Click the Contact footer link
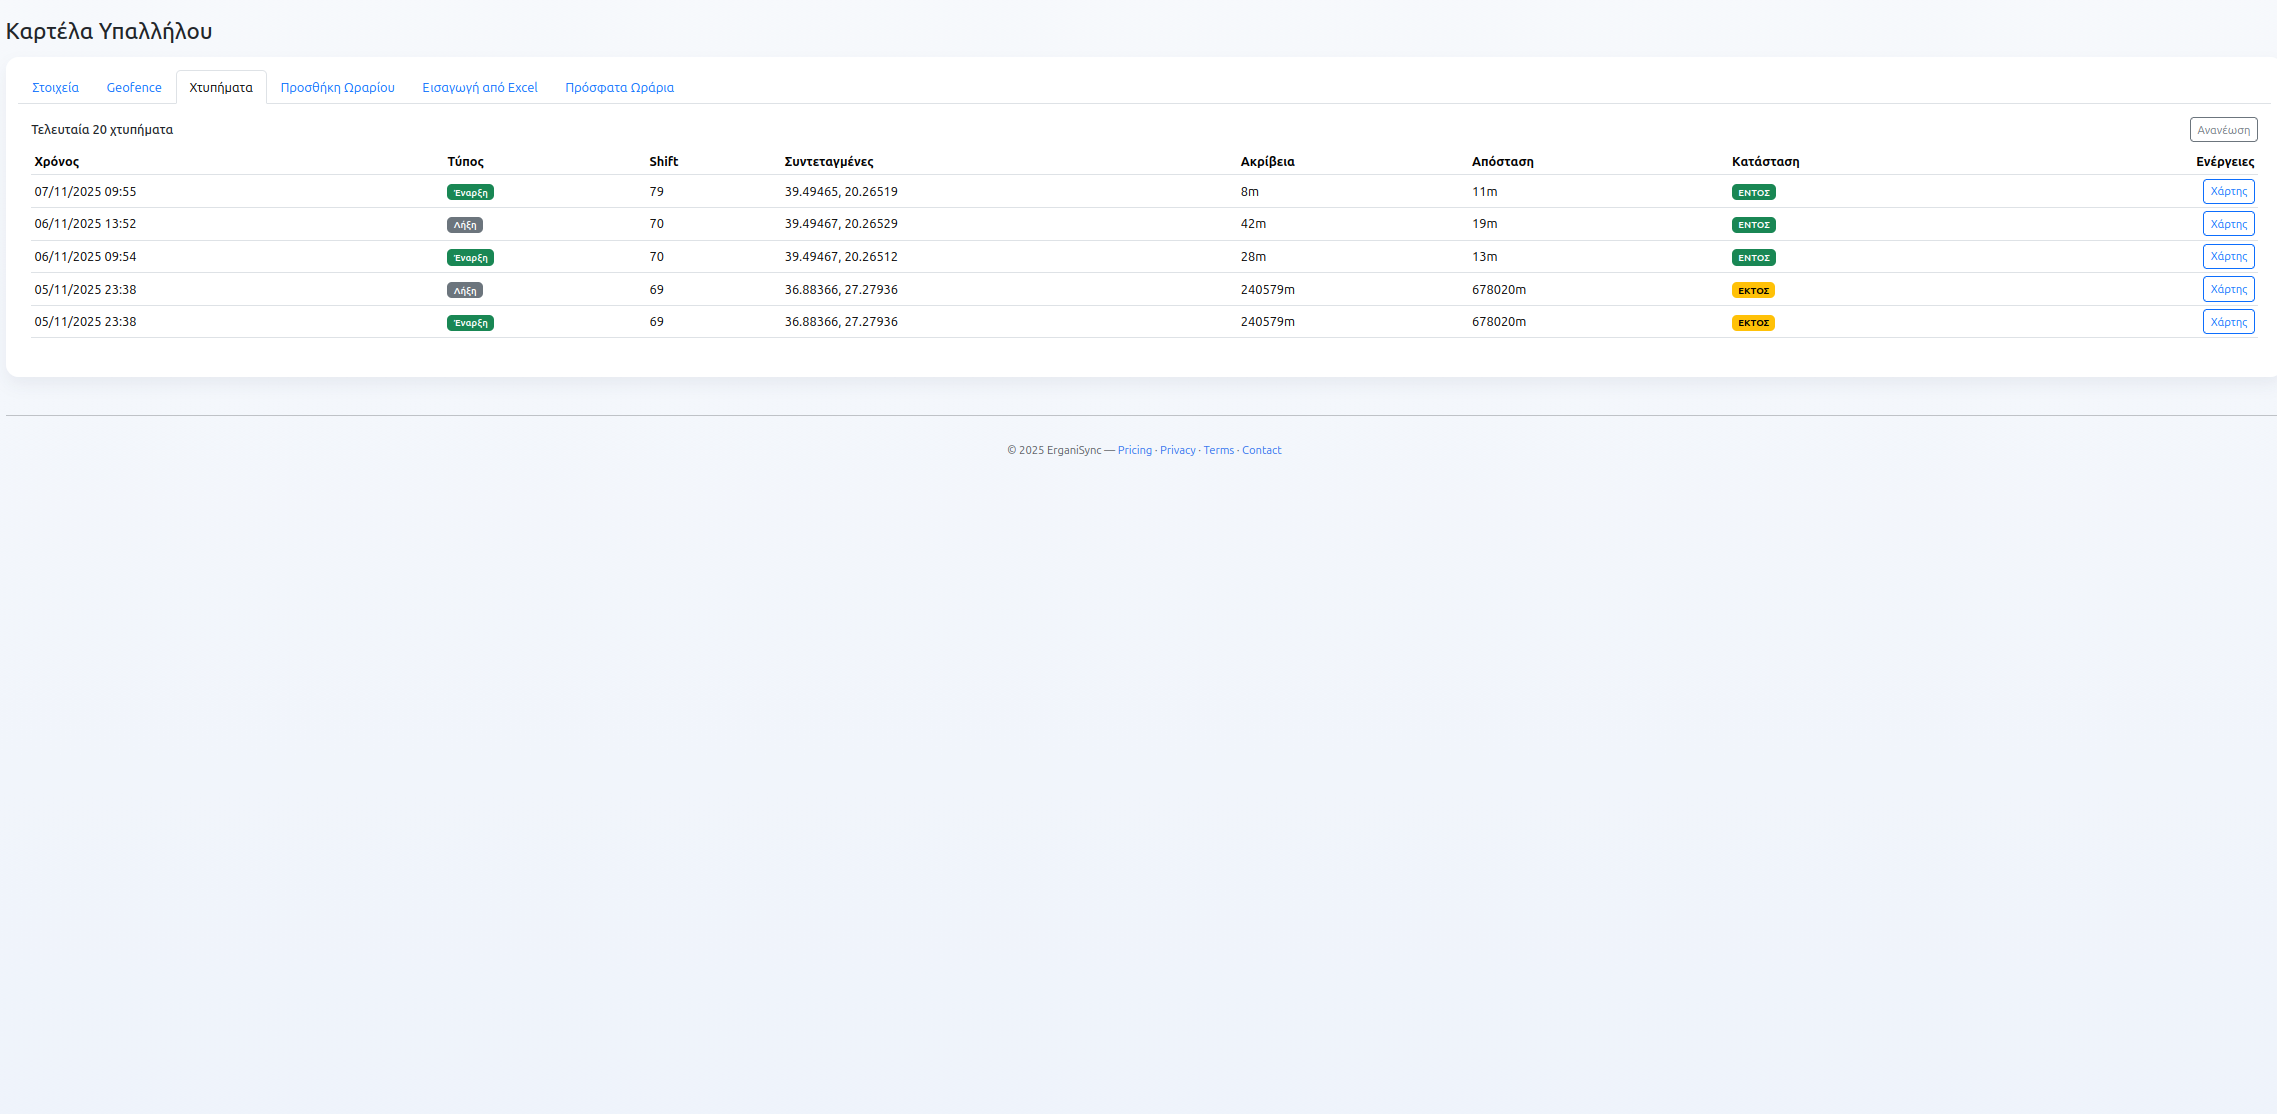 pos(1261,450)
